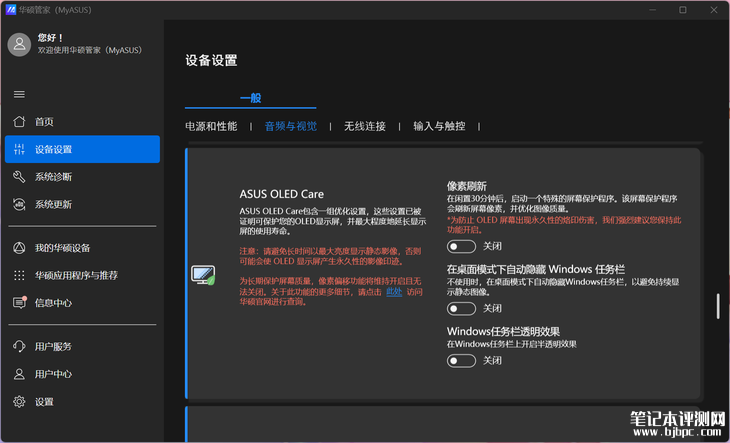Click the person icon next to 用户中心
Viewport: 730px width, 443px height.
click(x=19, y=374)
